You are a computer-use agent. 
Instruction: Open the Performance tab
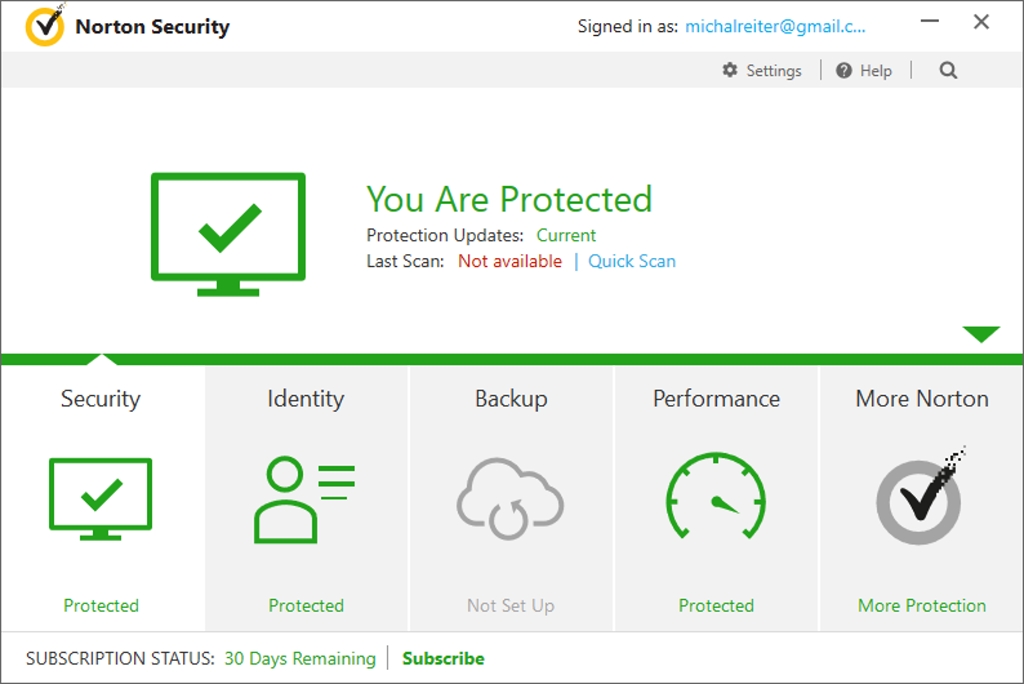[x=716, y=399]
